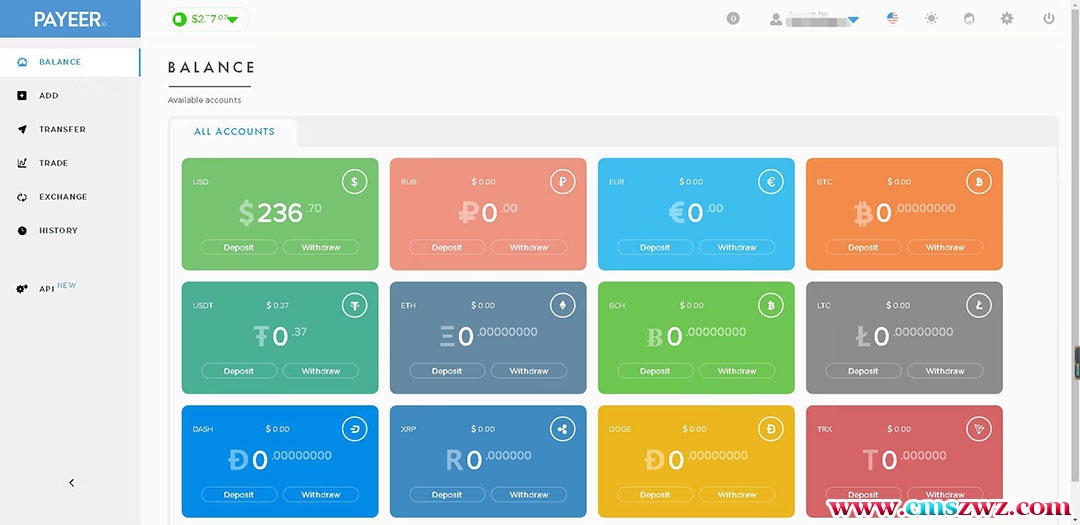Open the language selector US flag
This screenshot has height=525, width=1080.
(893, 18)
